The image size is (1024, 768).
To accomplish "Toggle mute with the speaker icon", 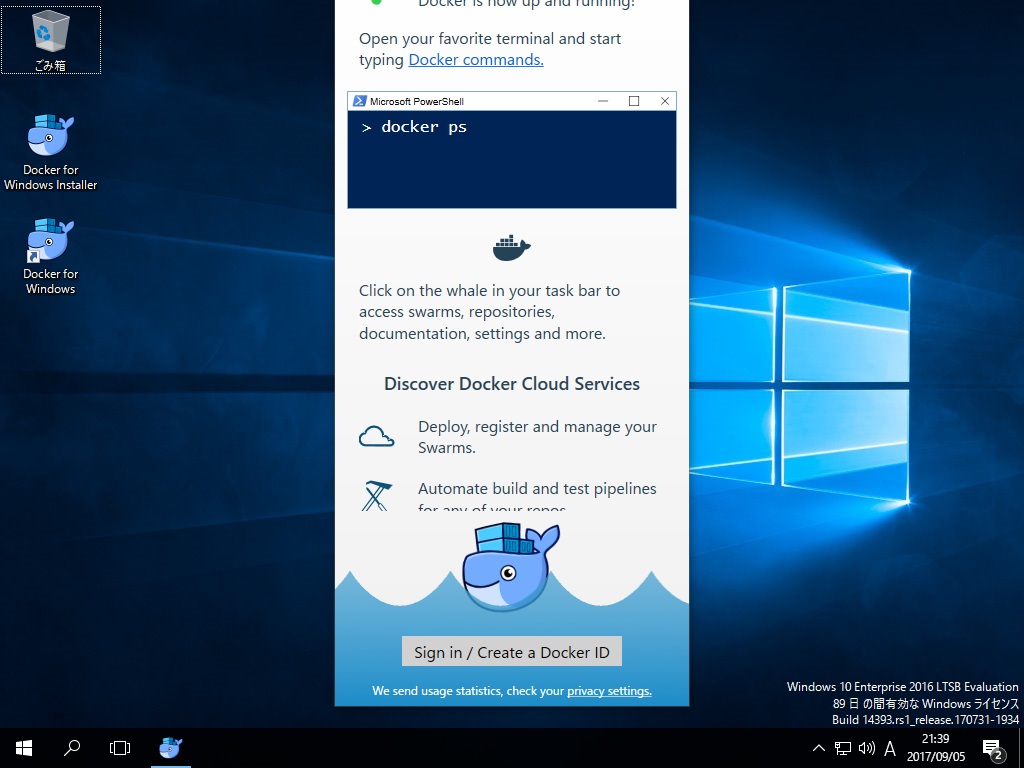I will 865,748.
